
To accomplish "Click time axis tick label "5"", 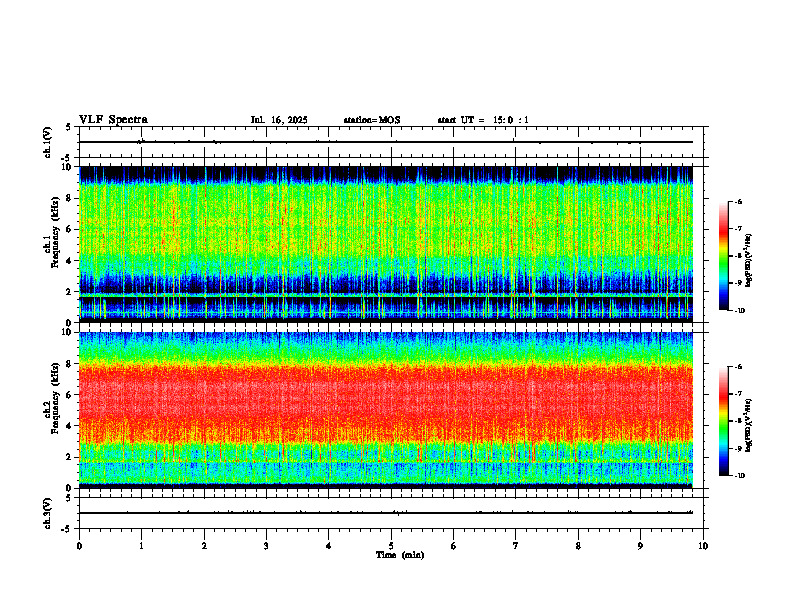I will (x=391, y=546).
